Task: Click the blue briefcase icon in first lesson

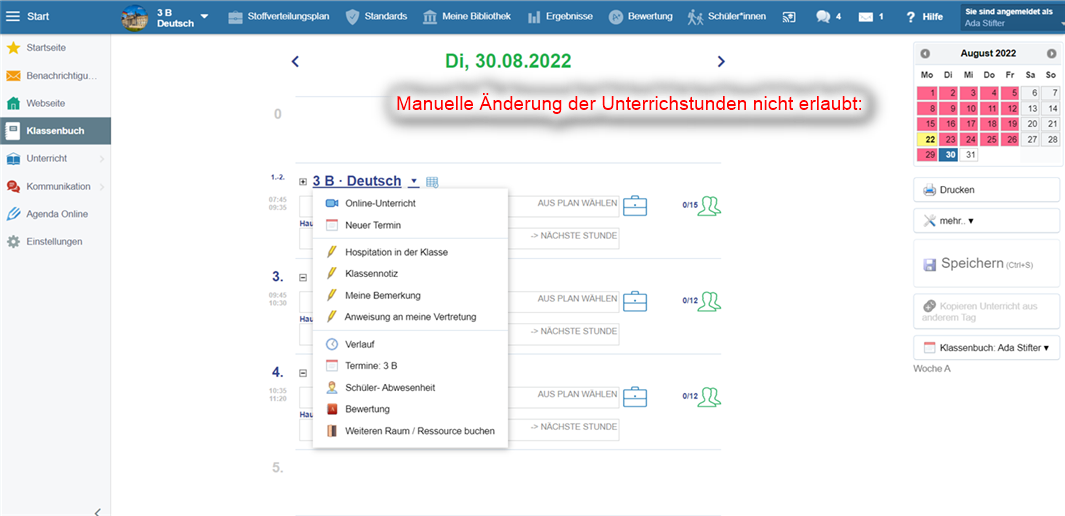Action: click(635, 206)
